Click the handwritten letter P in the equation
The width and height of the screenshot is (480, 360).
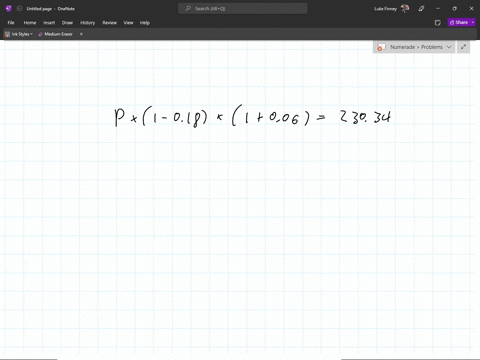click(x=119, y=117)
